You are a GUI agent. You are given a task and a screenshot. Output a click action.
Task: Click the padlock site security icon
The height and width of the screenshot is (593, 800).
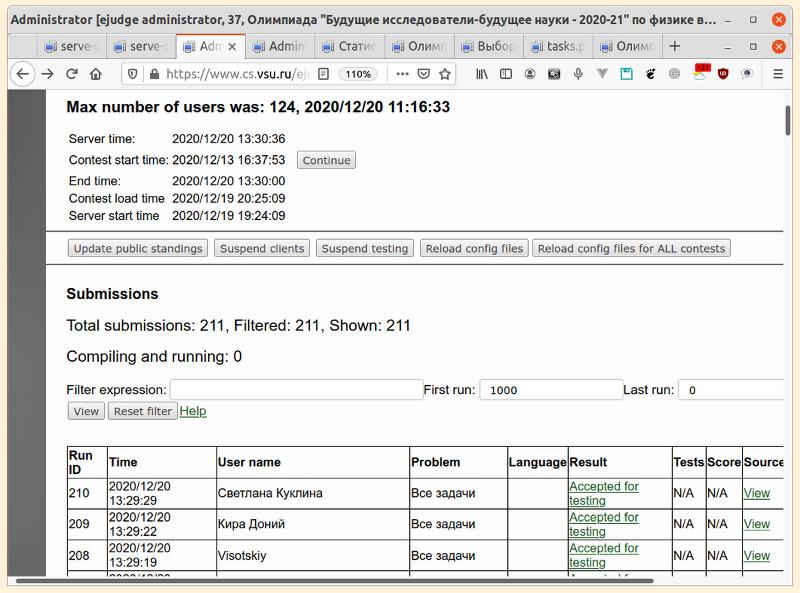tap(153, 73)
